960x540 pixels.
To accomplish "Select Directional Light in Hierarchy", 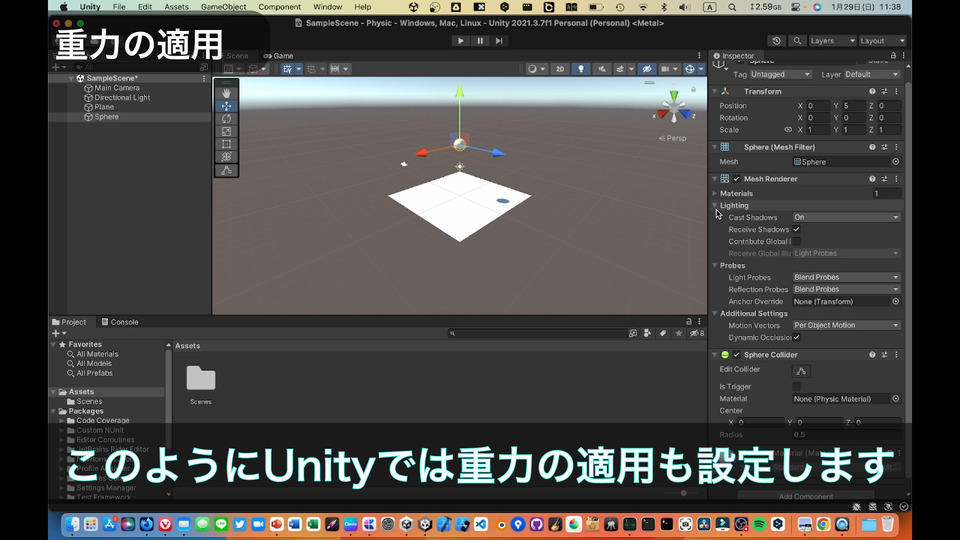I will [122, 98].
